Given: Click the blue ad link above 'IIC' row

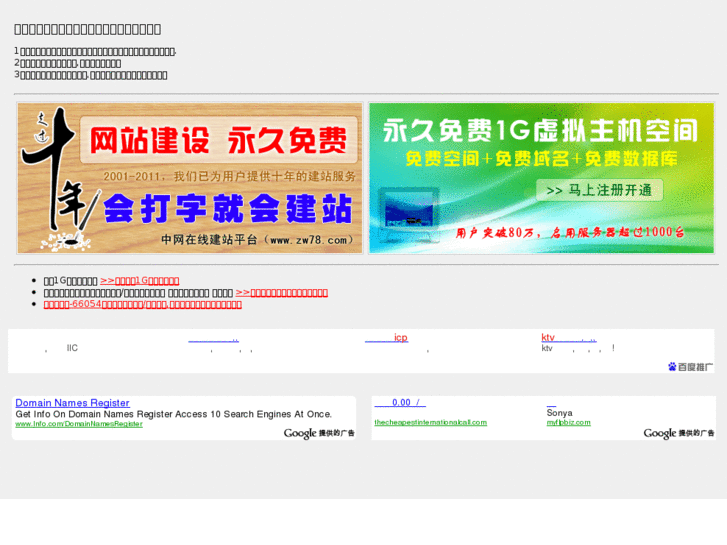Looking at the screenshot, I should [x=213, y=340].
